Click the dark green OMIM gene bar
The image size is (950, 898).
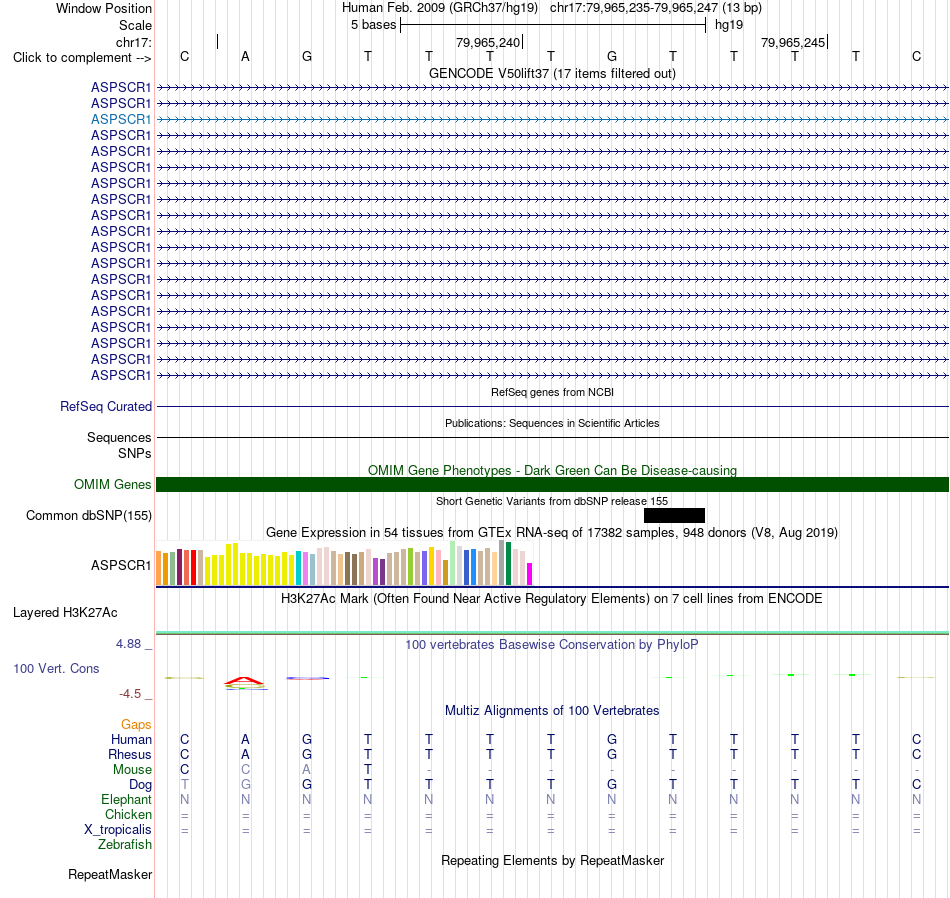(552, 484)
